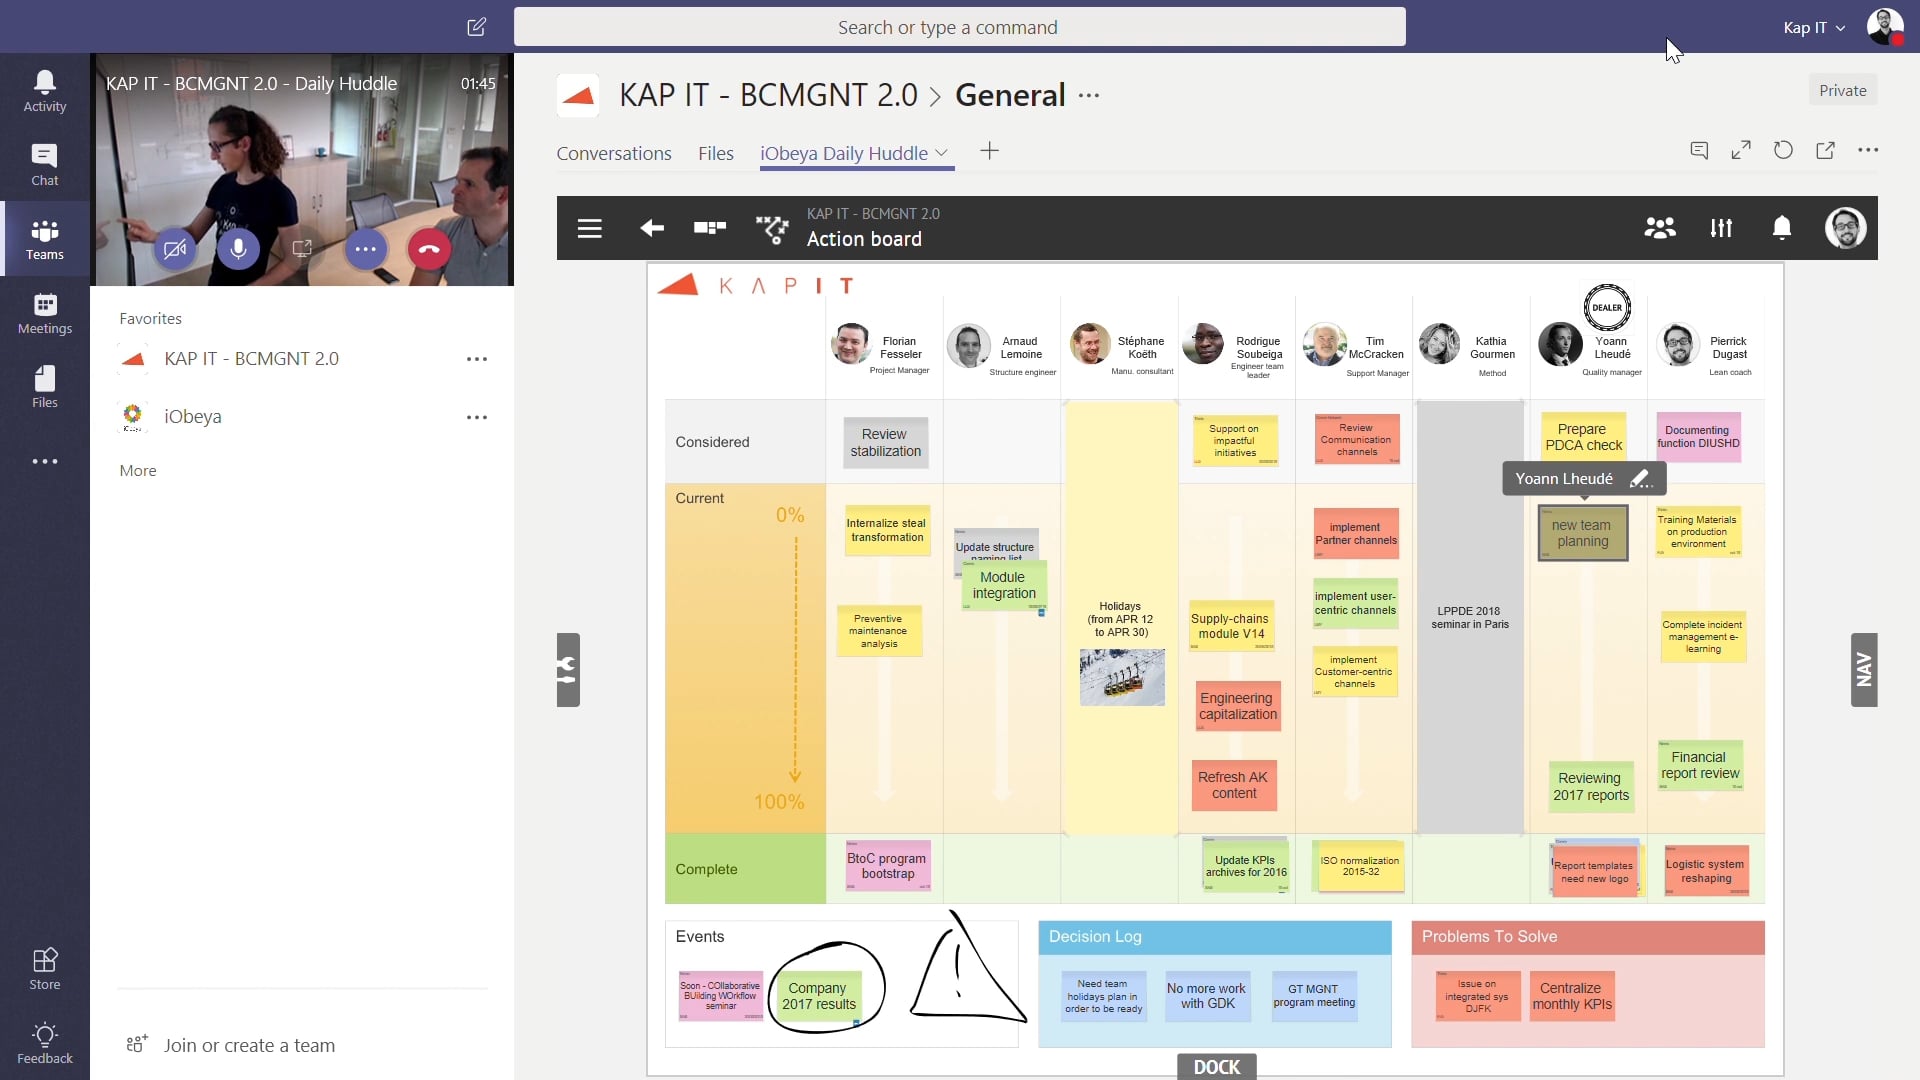
Task: Click the holidays cable car thumbnail
Action: click(x=1122, y=677)
